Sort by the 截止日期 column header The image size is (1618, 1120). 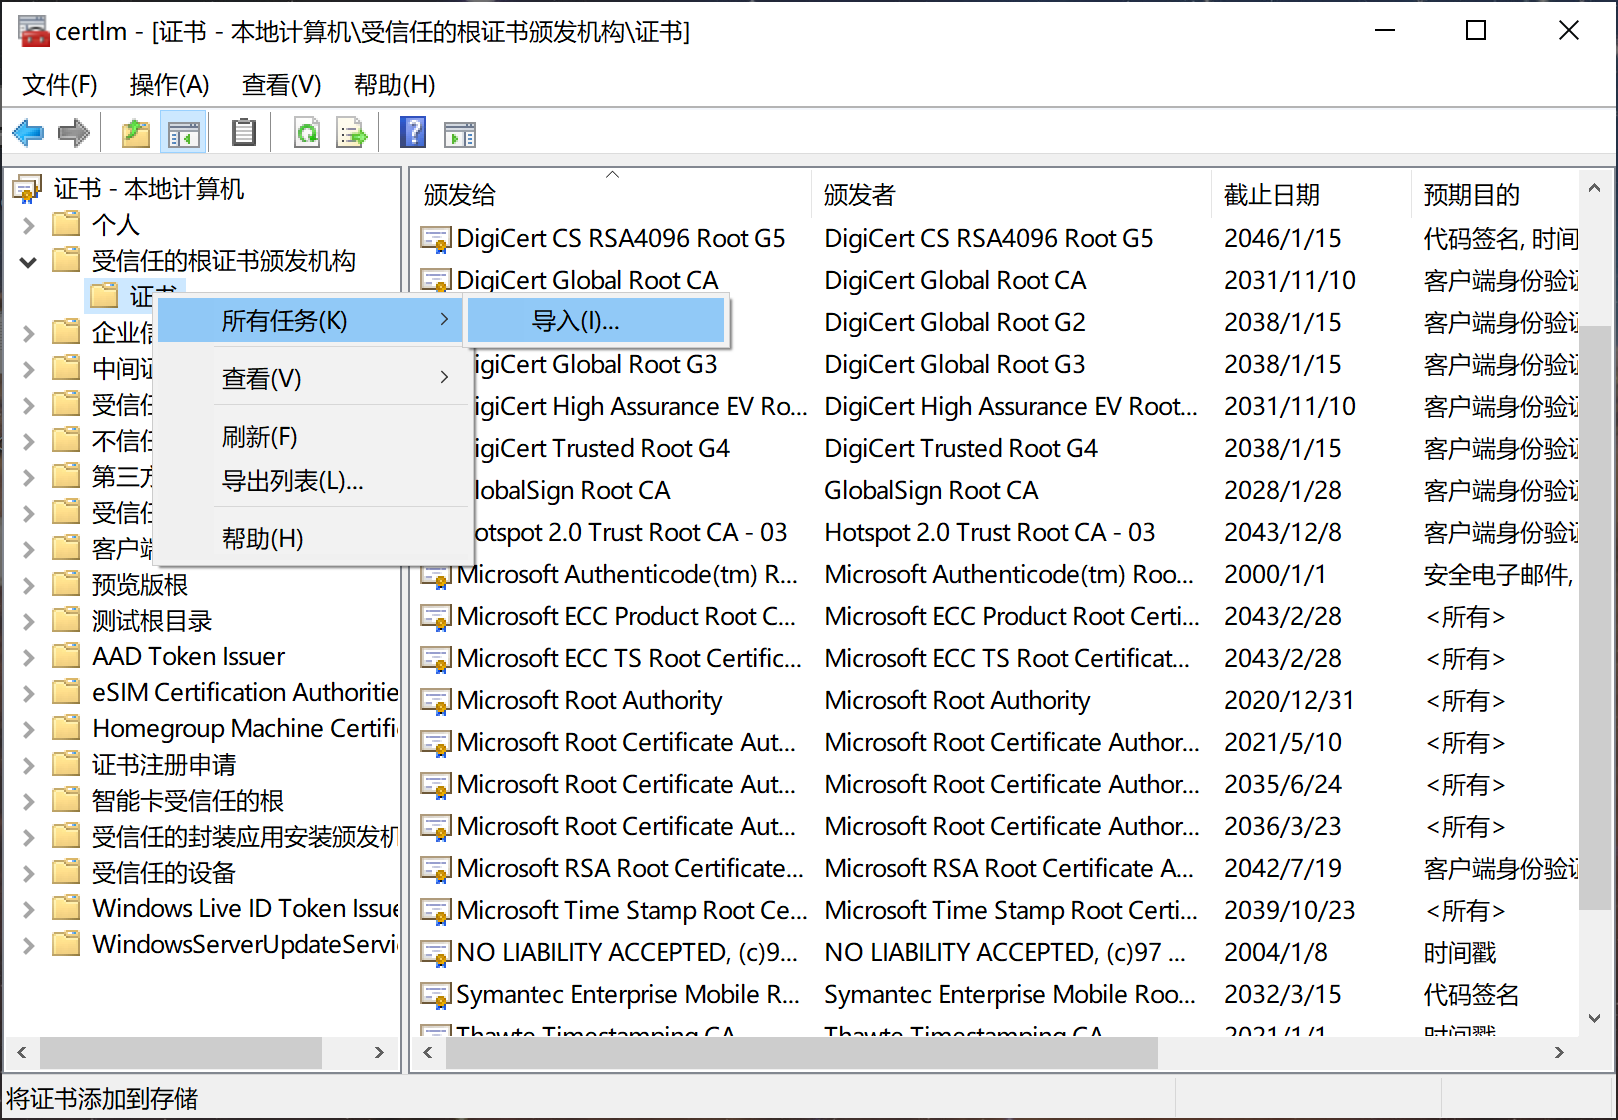(1271, 195)
